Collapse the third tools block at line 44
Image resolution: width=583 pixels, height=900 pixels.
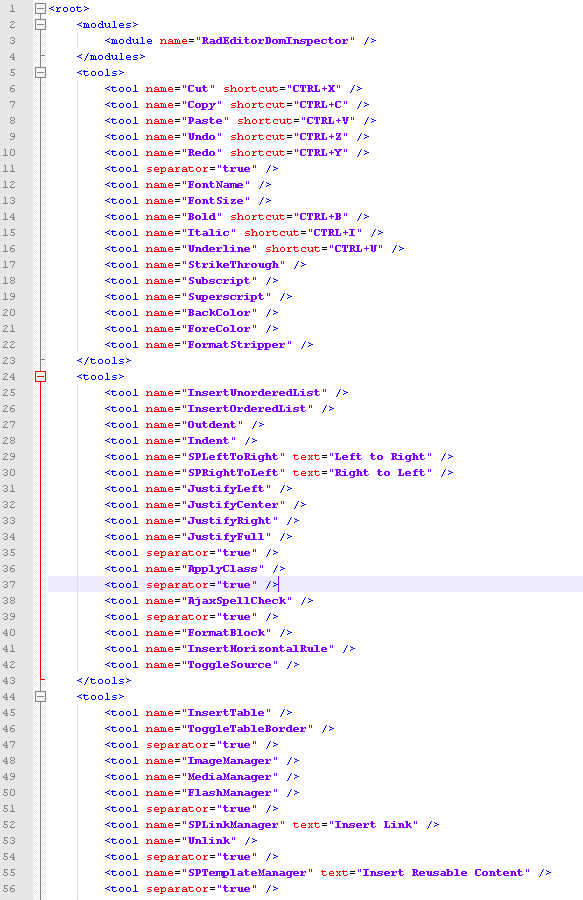(x=40, y=696)
